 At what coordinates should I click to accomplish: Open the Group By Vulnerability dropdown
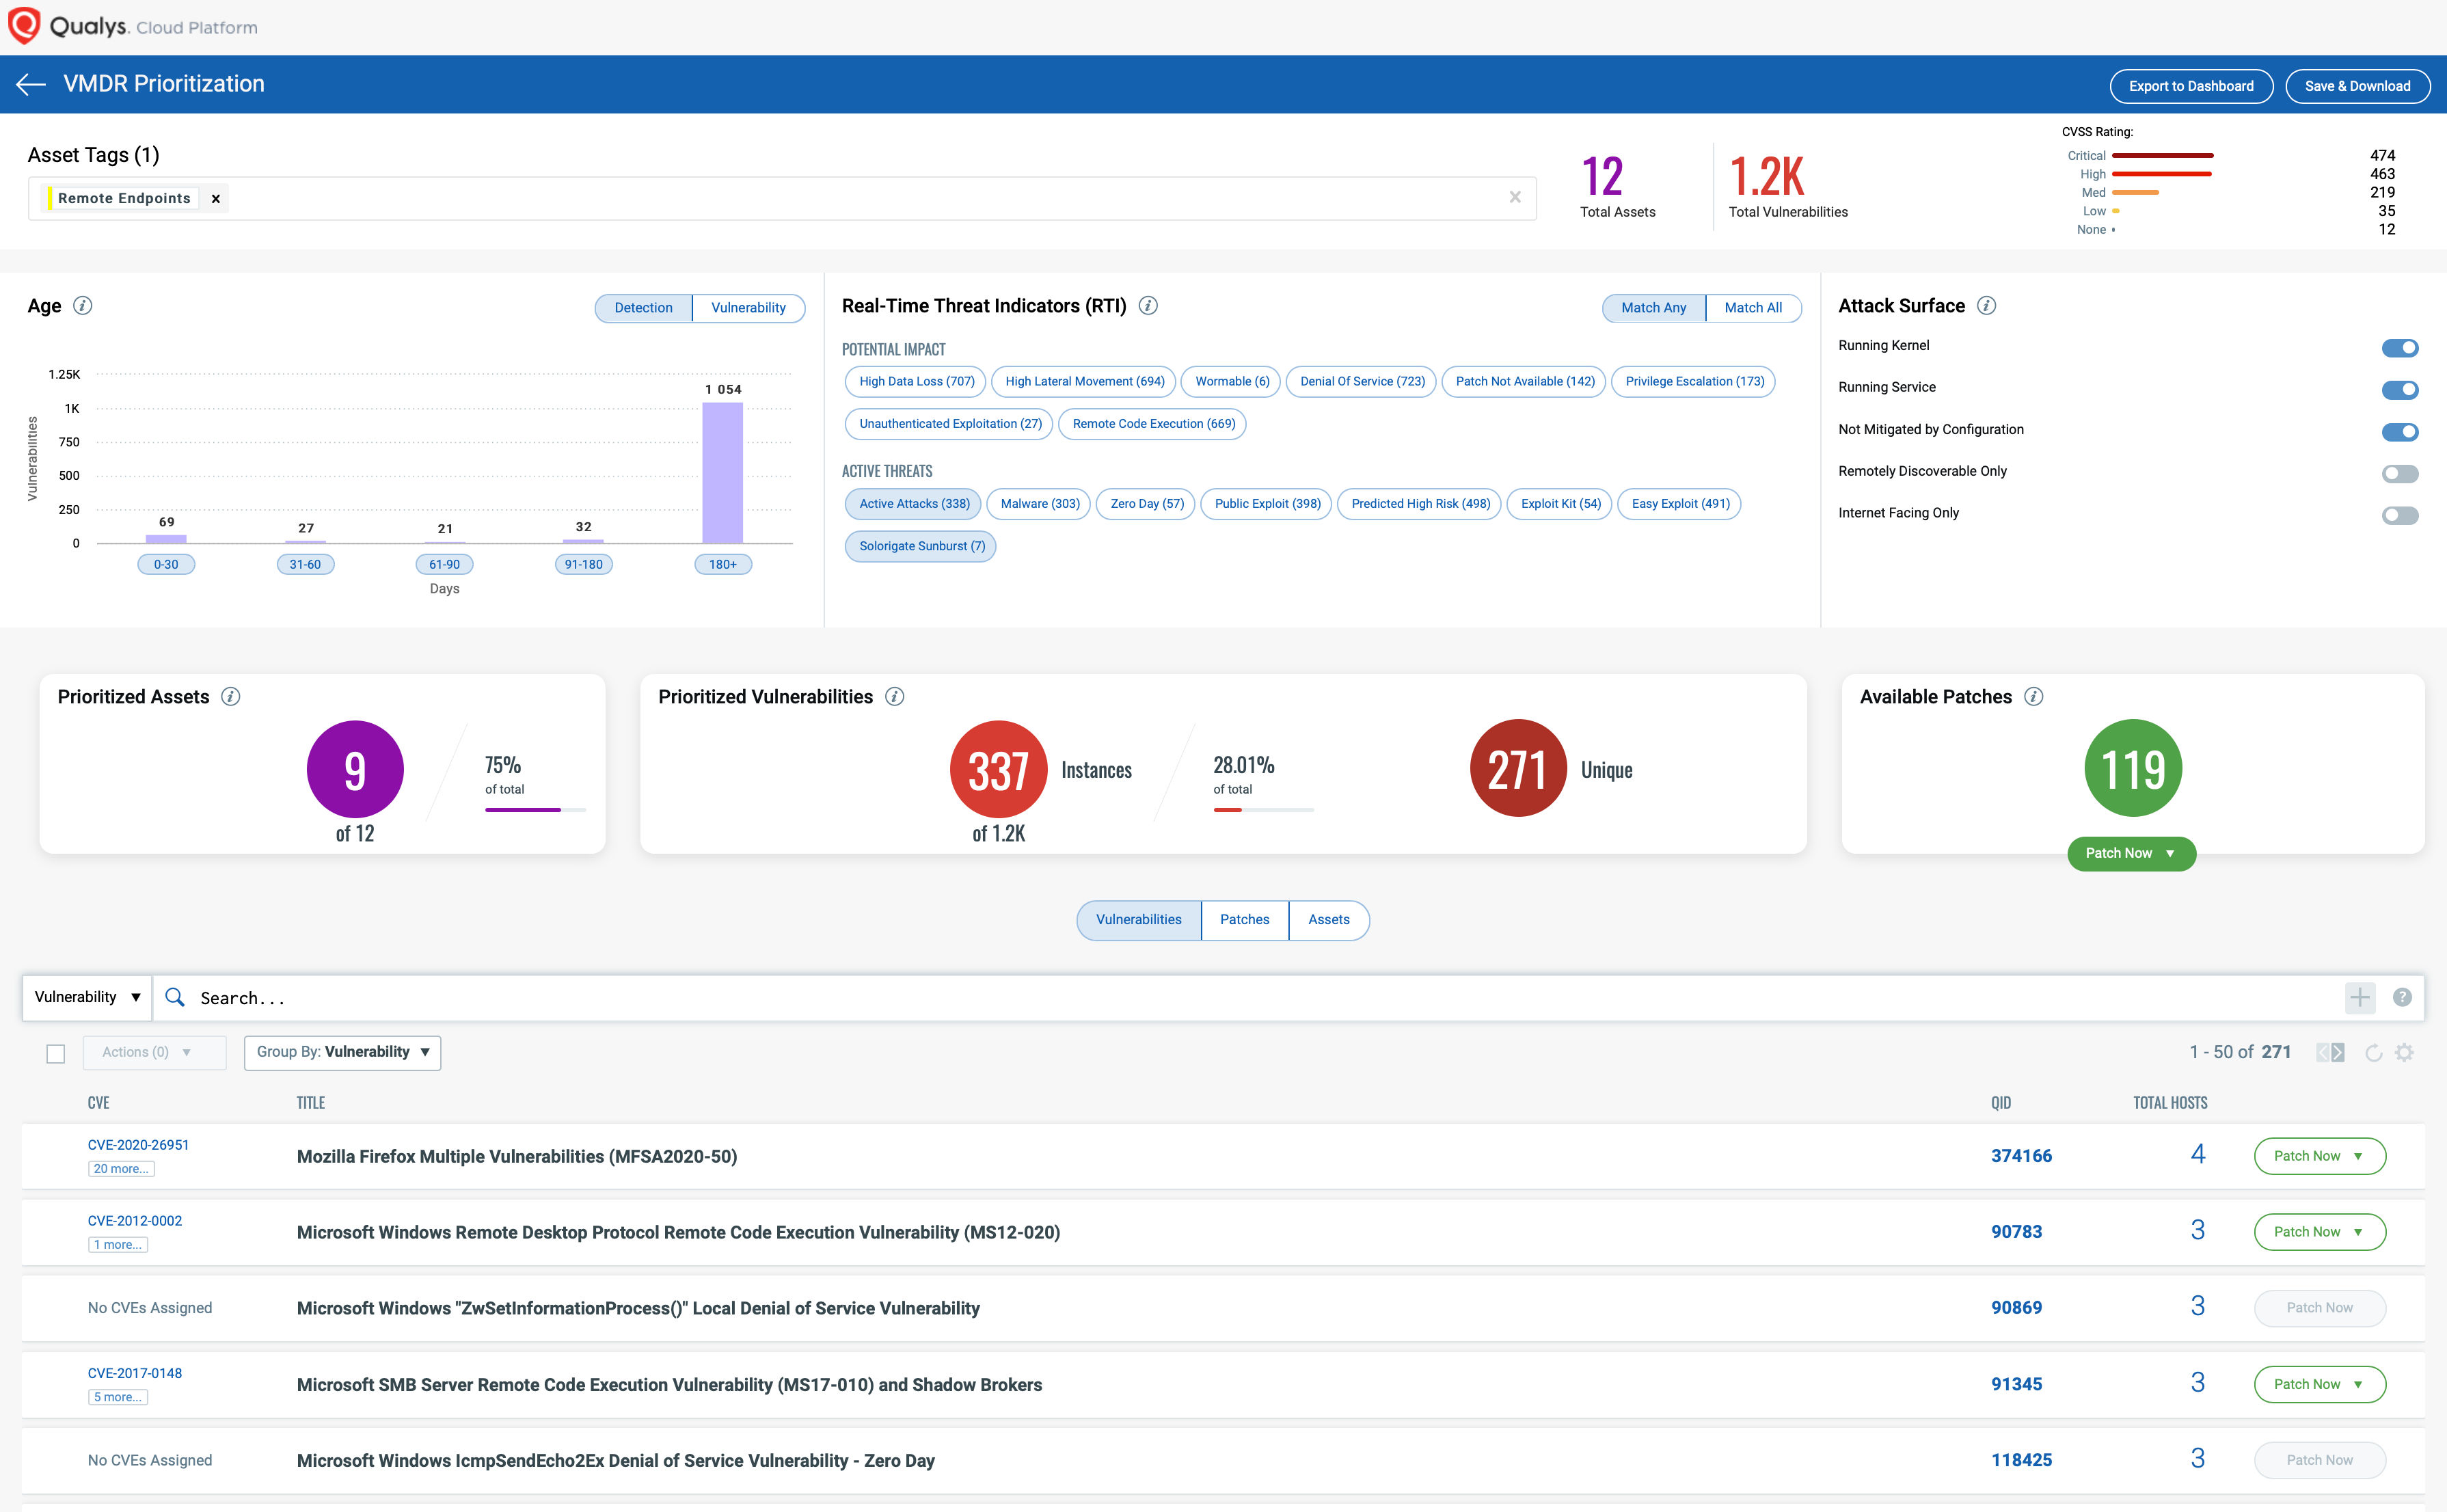[x=342, y=1052]
